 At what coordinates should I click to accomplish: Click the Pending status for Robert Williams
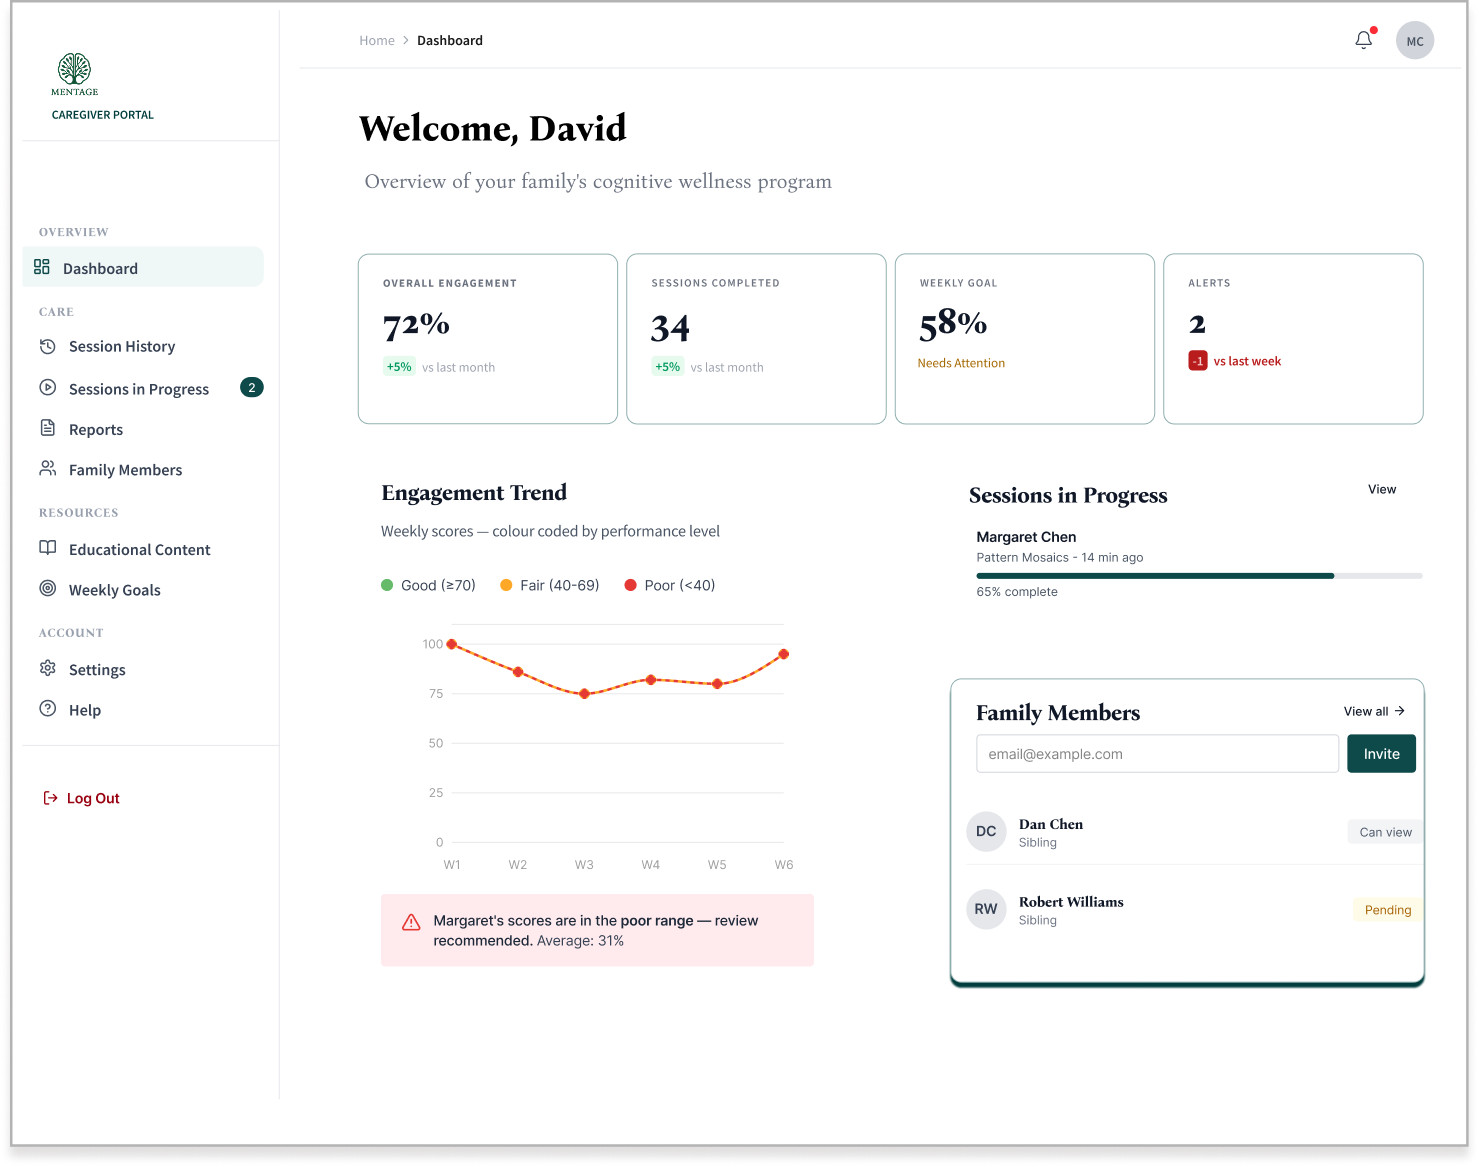[1388, 910]
